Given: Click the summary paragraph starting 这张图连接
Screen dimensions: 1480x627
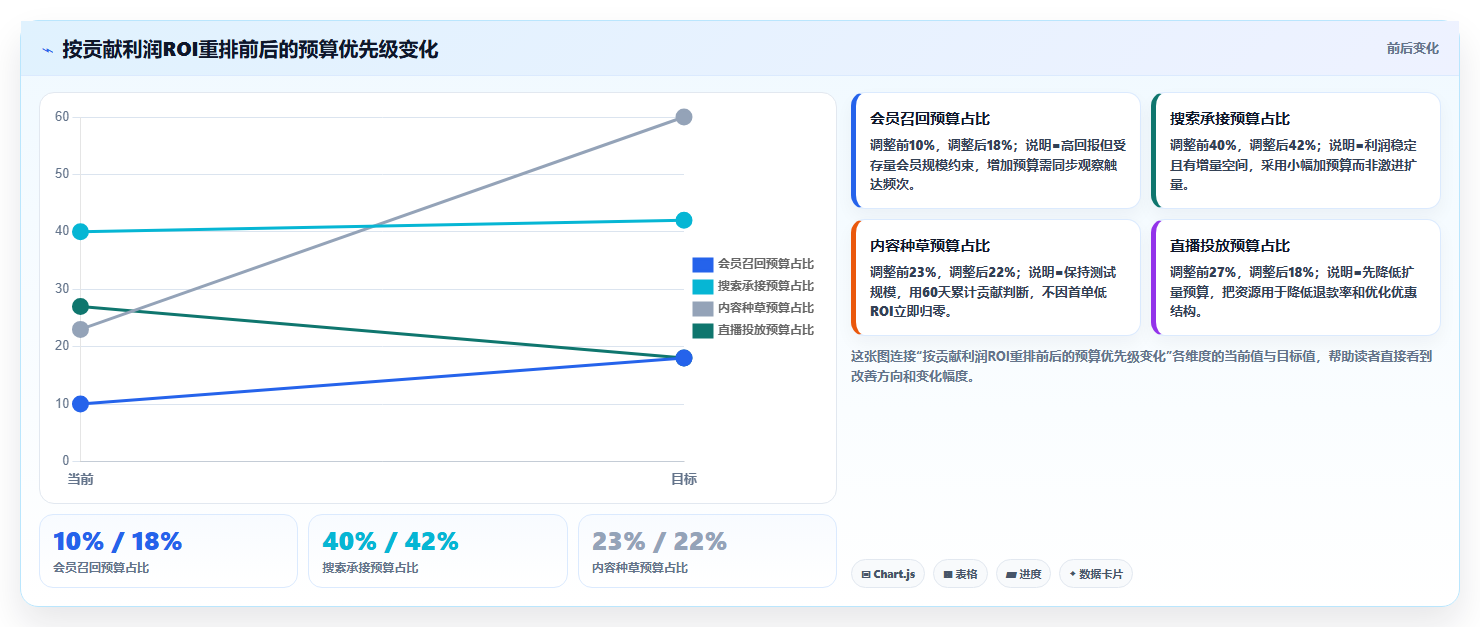Looking at the screenshot, I should 1141,366.
